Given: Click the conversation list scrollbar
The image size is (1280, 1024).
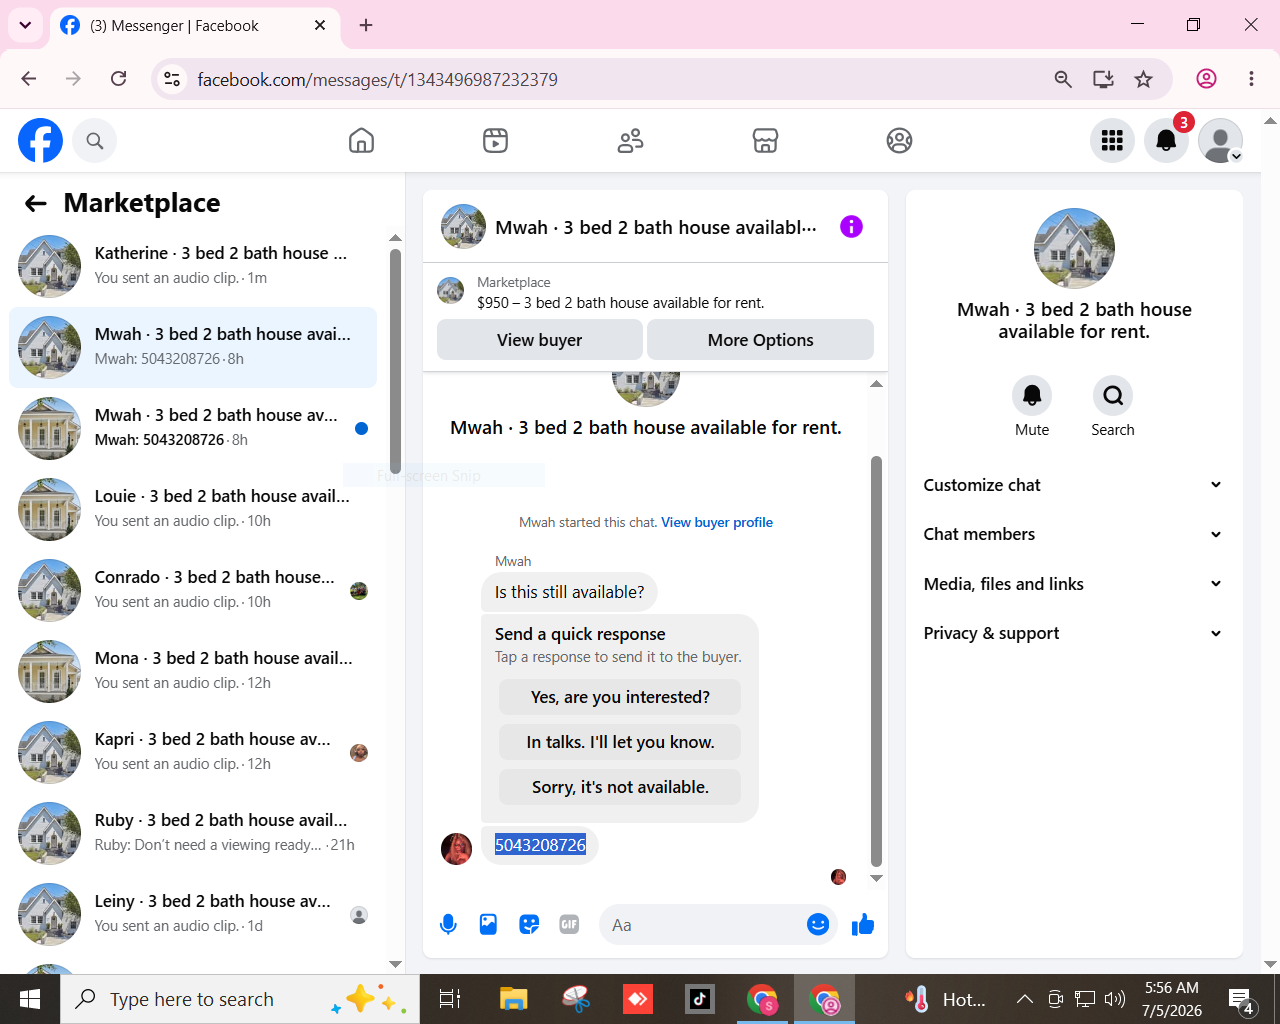Looking at the screenshot, I should pos(395,361).
